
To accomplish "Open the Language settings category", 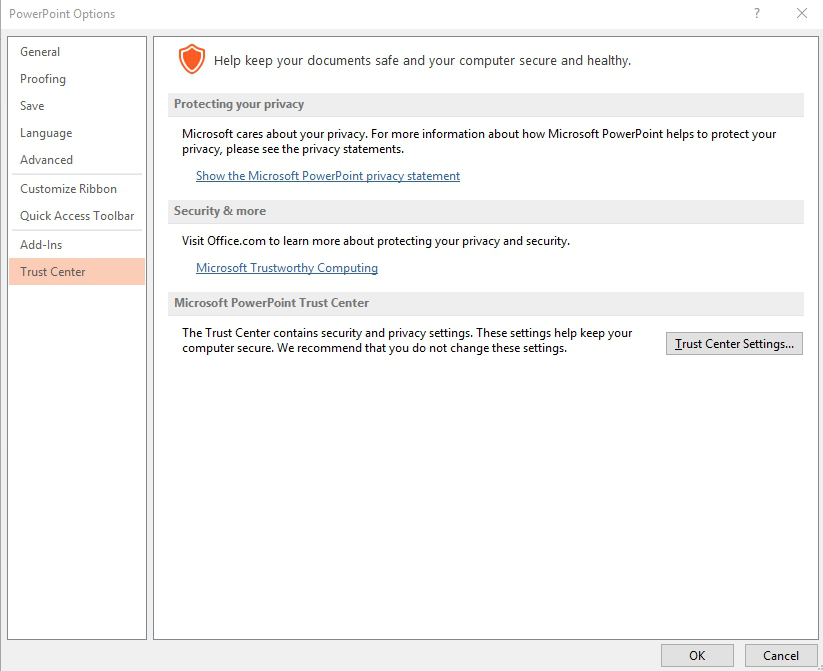I will pos(77,133).
